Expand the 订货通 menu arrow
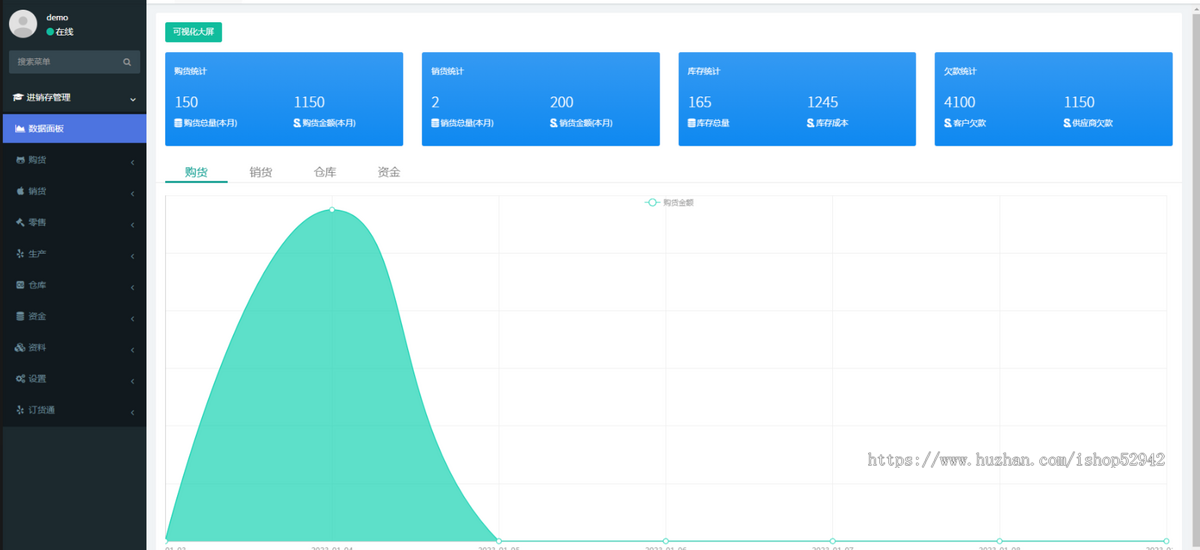1200x550 pixels. [133, 411]
